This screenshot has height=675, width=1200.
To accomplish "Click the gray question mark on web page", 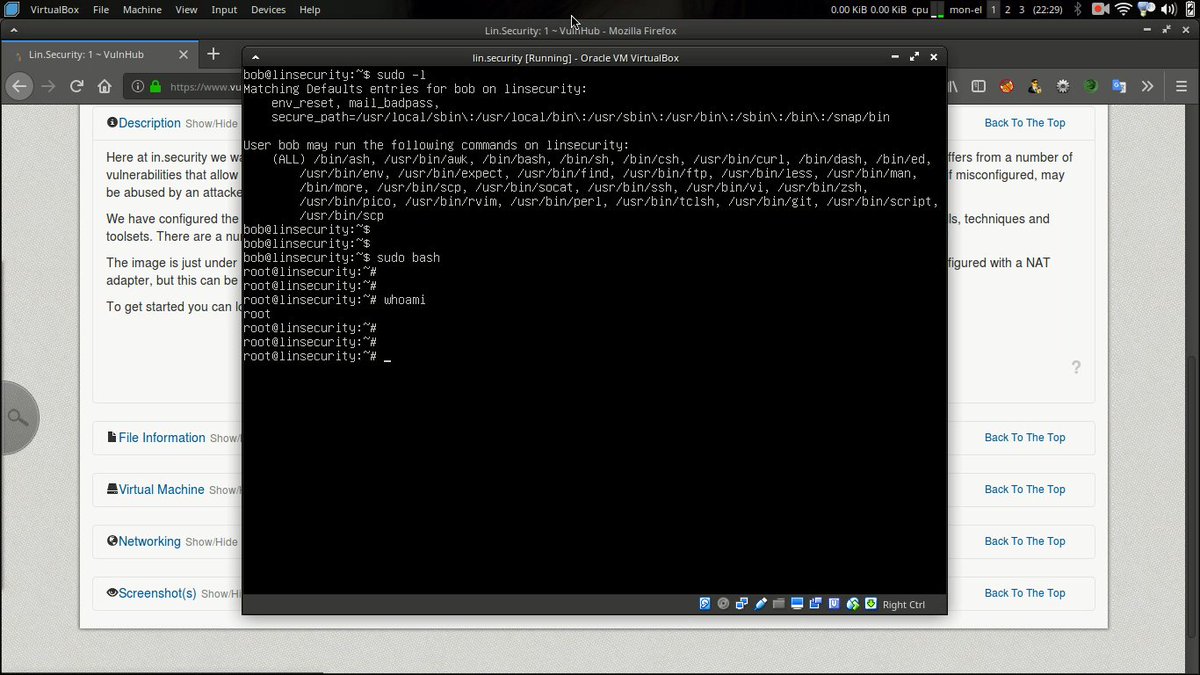I will [x=1076, y=367].
